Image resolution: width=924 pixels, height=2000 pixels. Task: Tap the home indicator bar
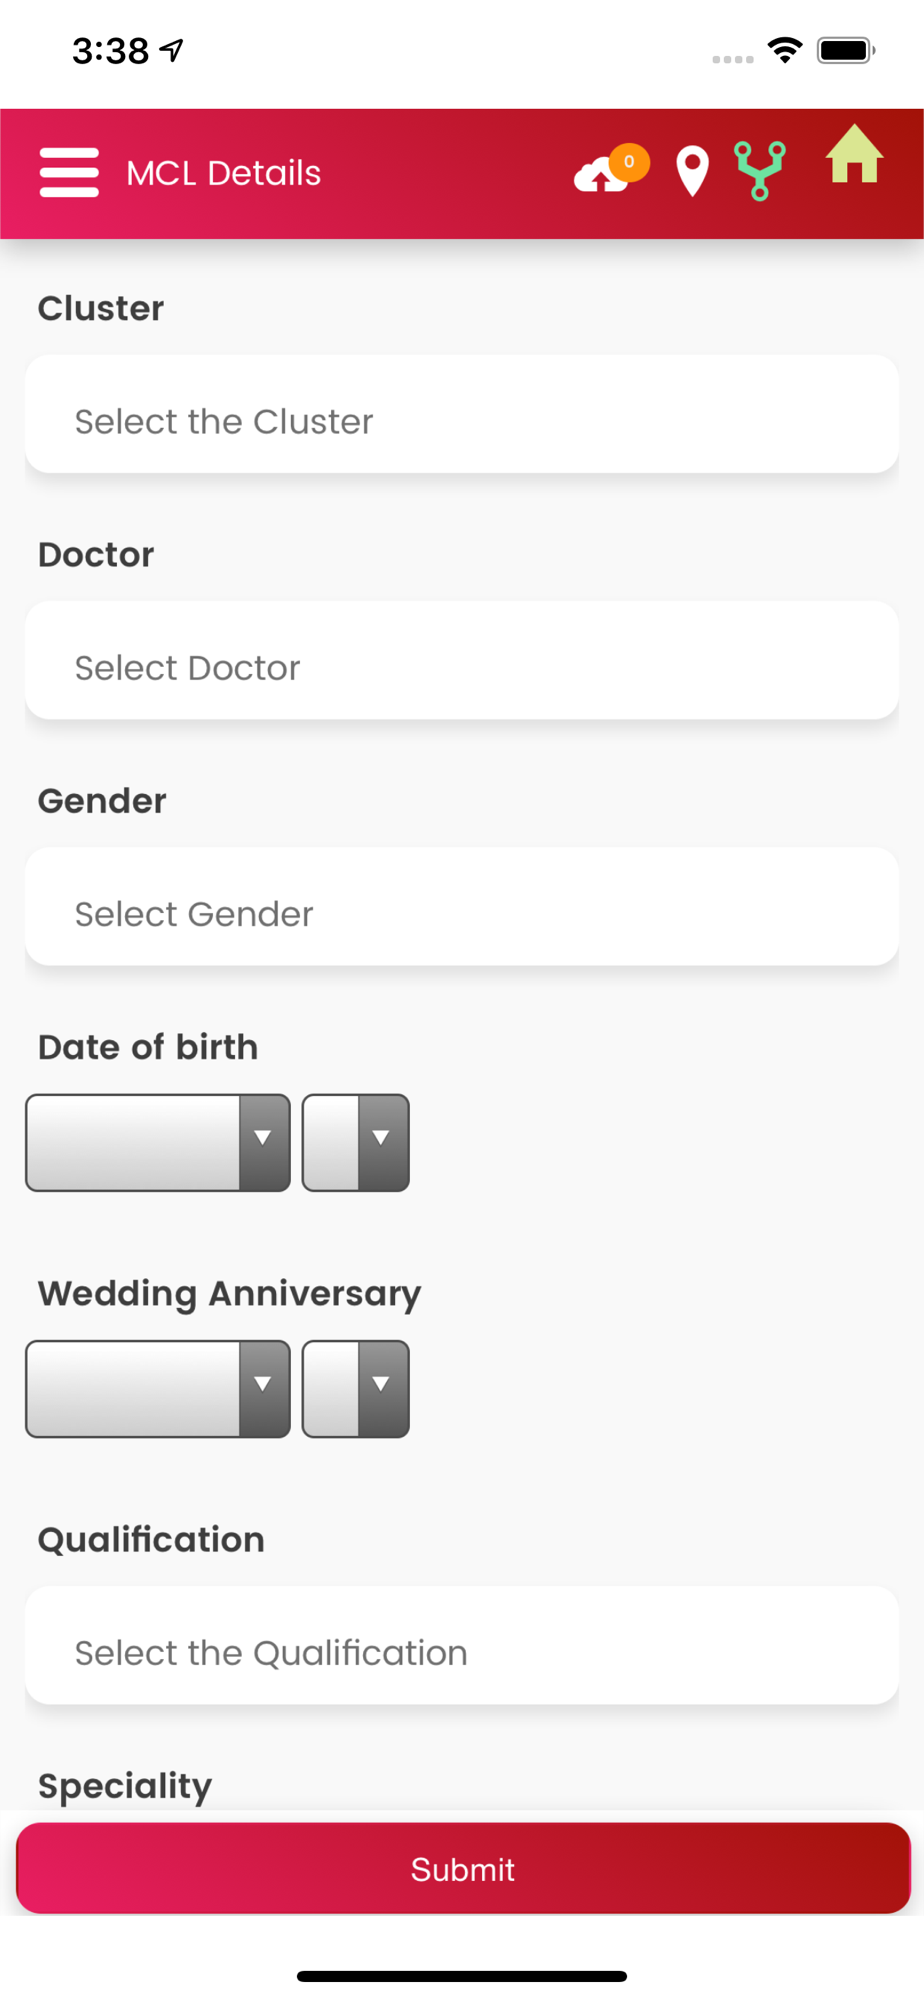click(462, 1976)
